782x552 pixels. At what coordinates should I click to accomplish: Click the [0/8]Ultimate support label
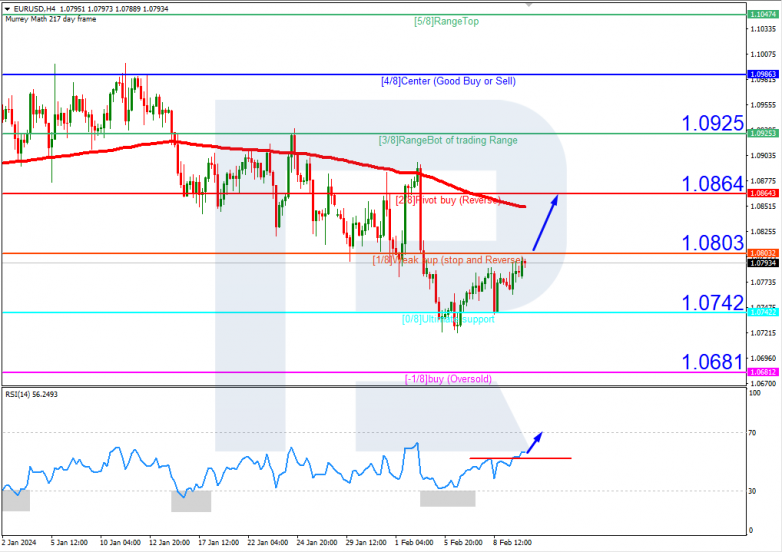(448, 319)
